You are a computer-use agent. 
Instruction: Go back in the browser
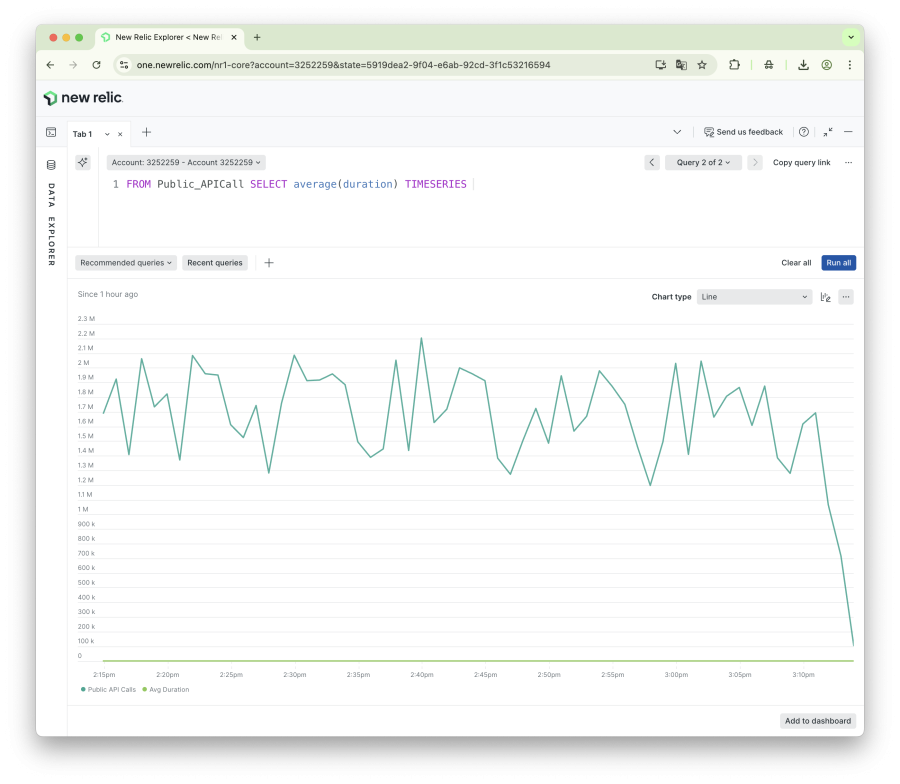(x=51, y=65)
